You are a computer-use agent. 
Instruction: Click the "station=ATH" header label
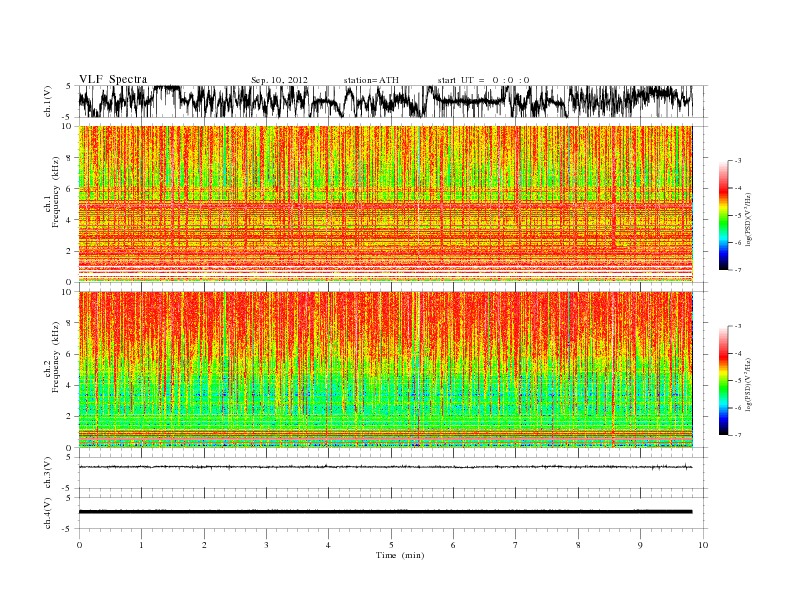(x=371, y=80)
